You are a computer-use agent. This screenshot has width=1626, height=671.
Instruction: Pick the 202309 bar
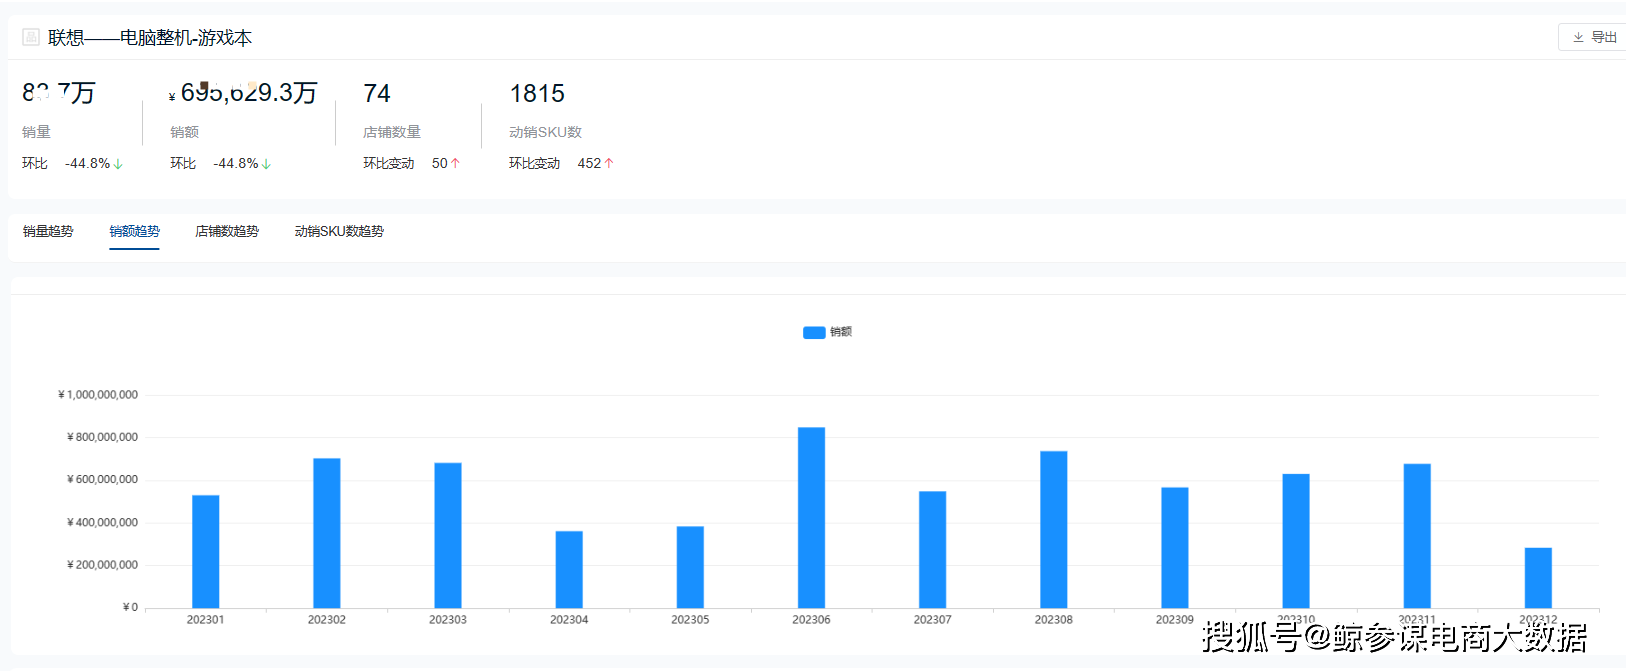(x=1175, y=548)
